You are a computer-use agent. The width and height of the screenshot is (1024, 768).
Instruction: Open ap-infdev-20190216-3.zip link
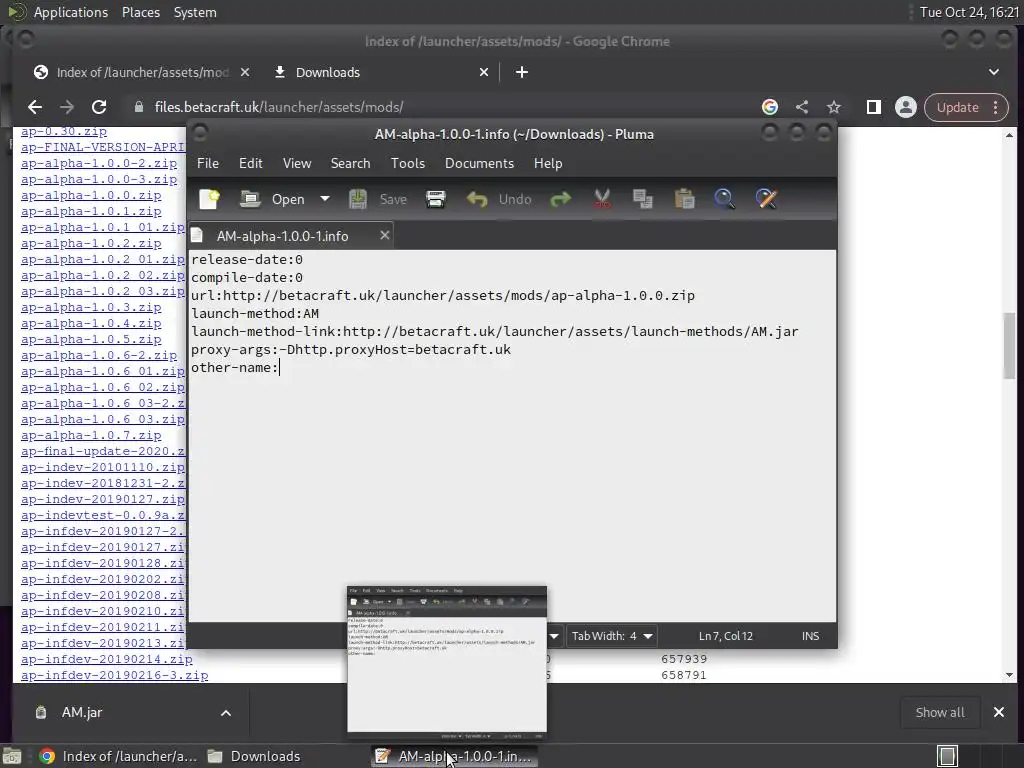[114, 675]
